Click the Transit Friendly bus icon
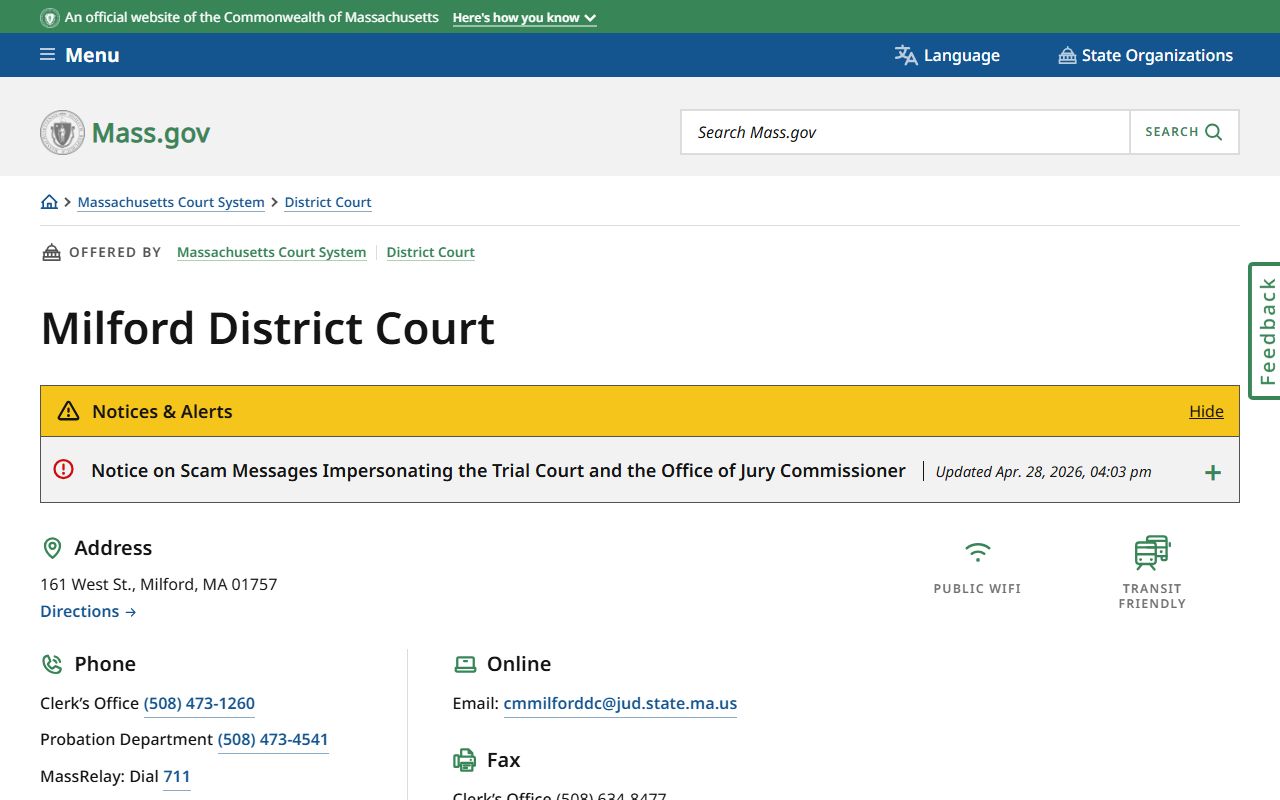 point(1152,552)
